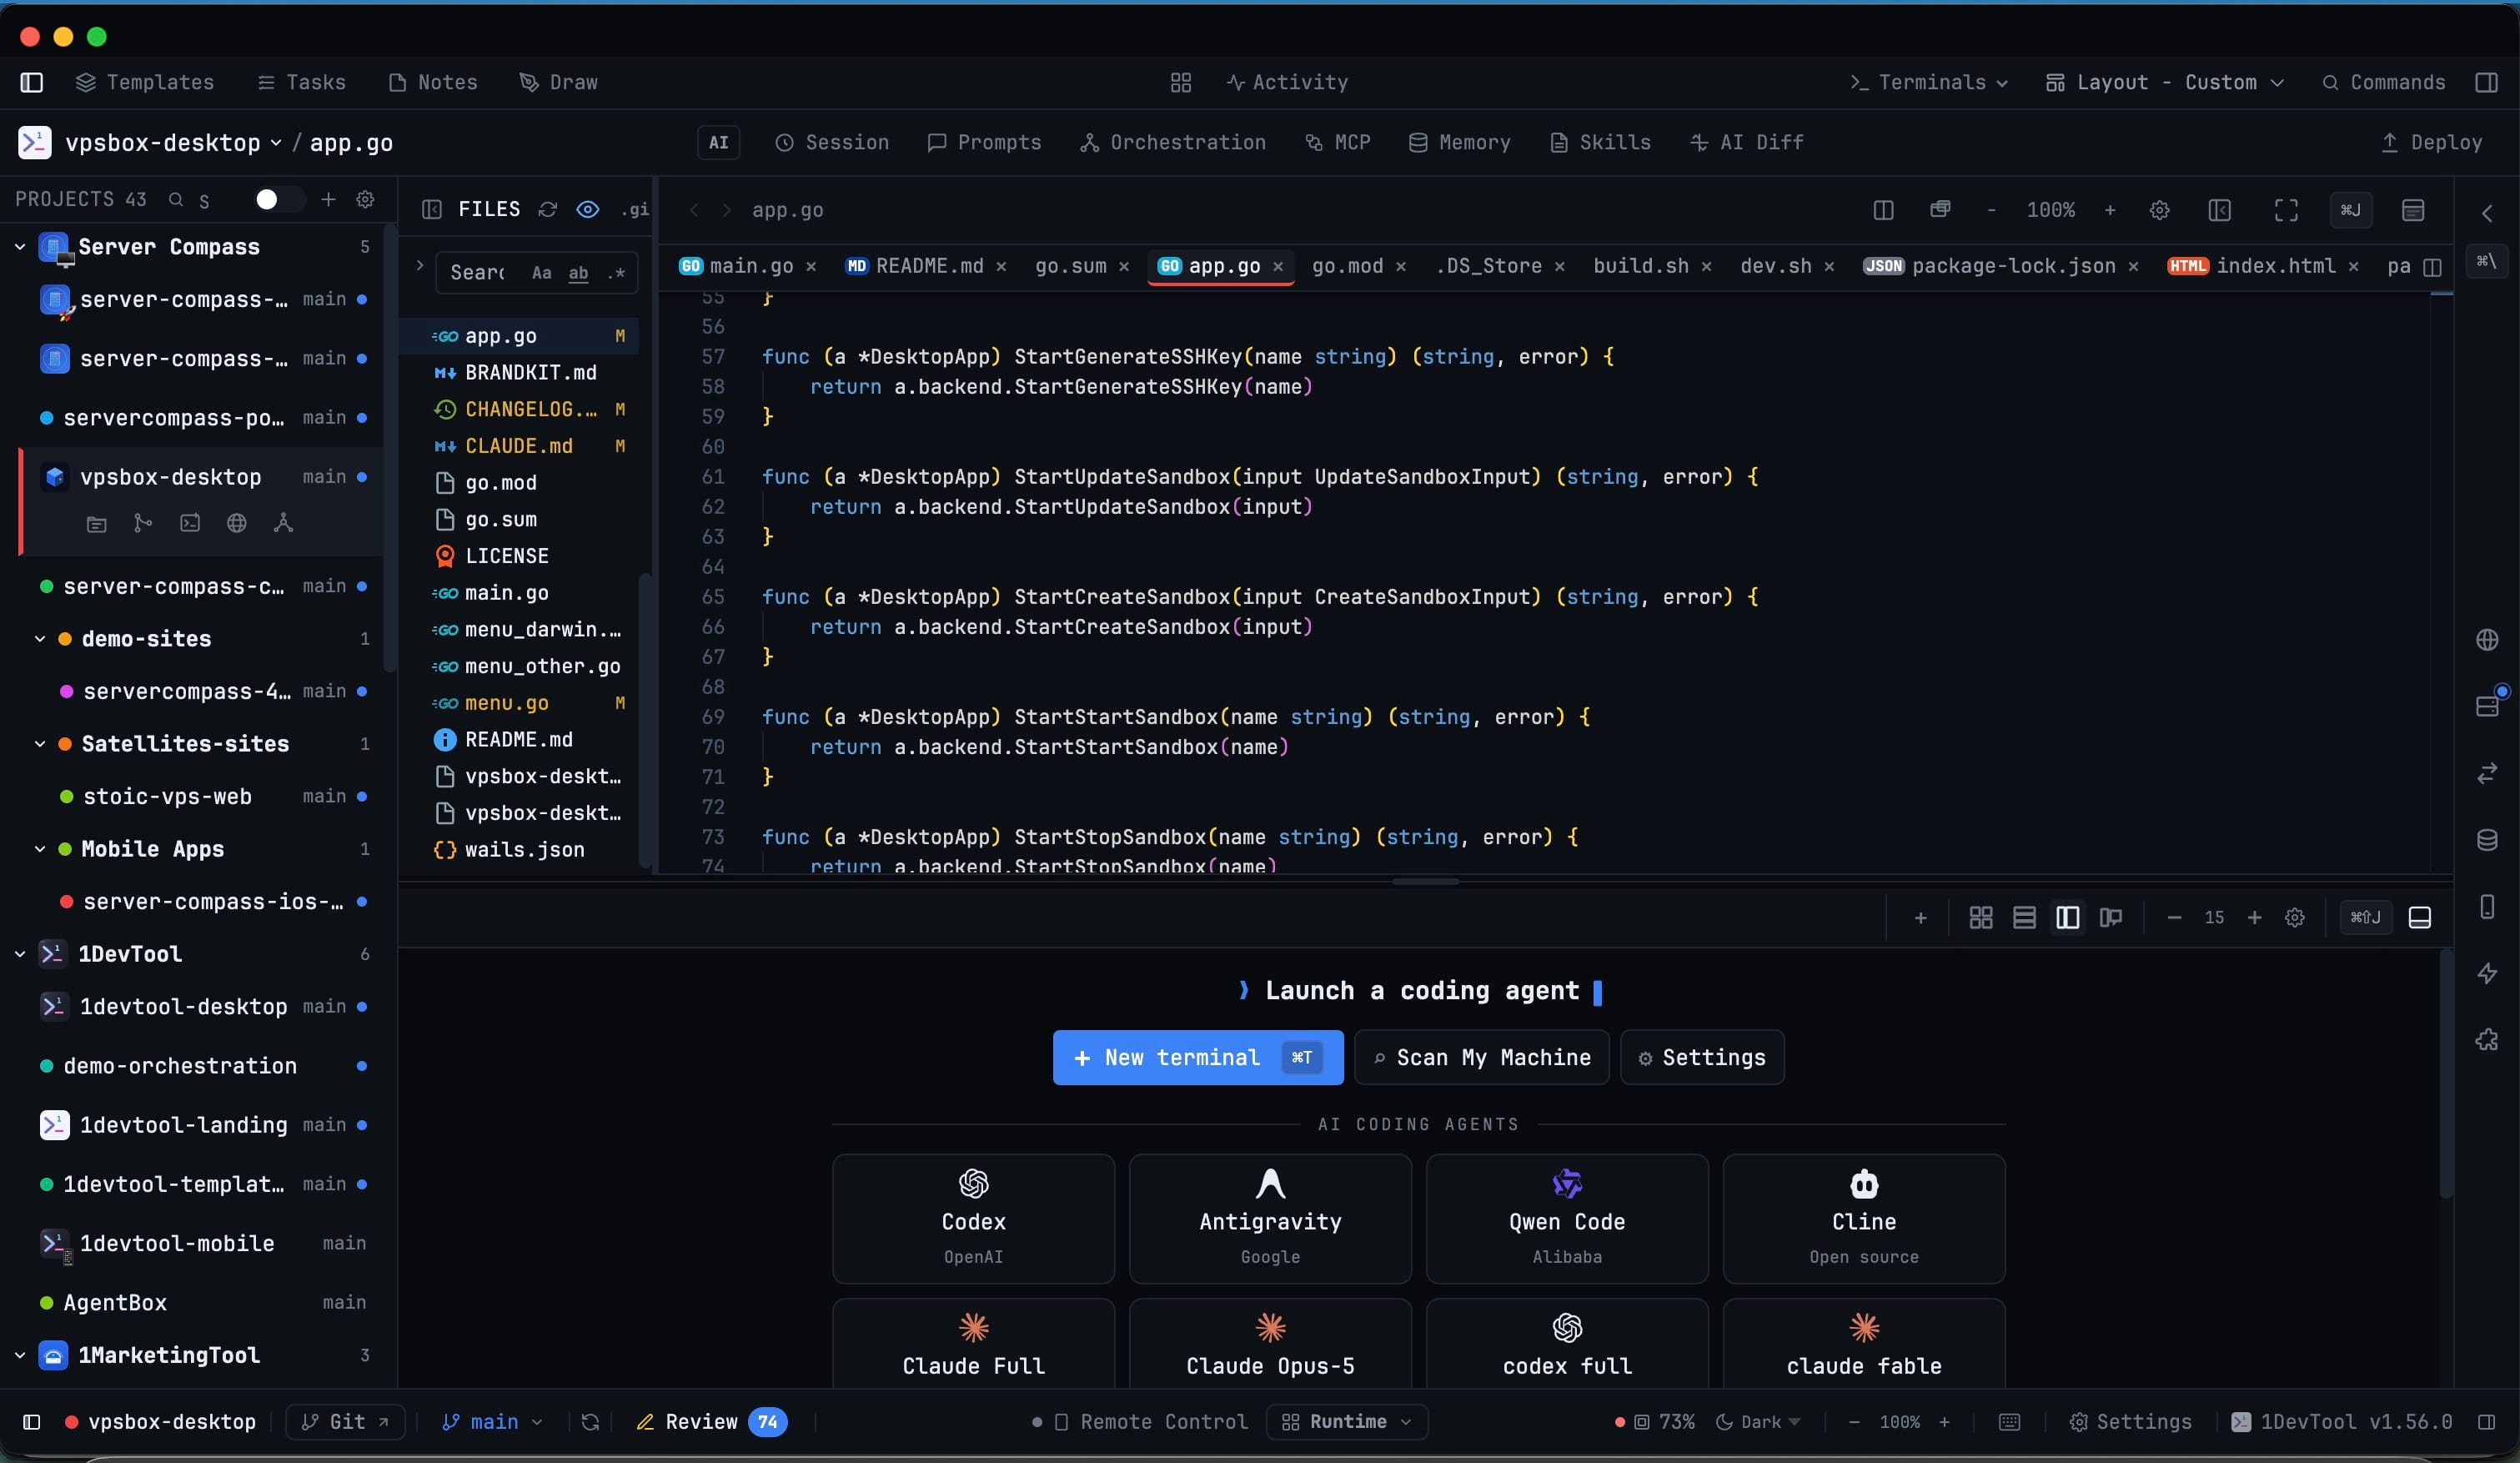Screen dimensions: 2520x1463
Task: Open the main branch dropdown
Action: point(492,1422)
